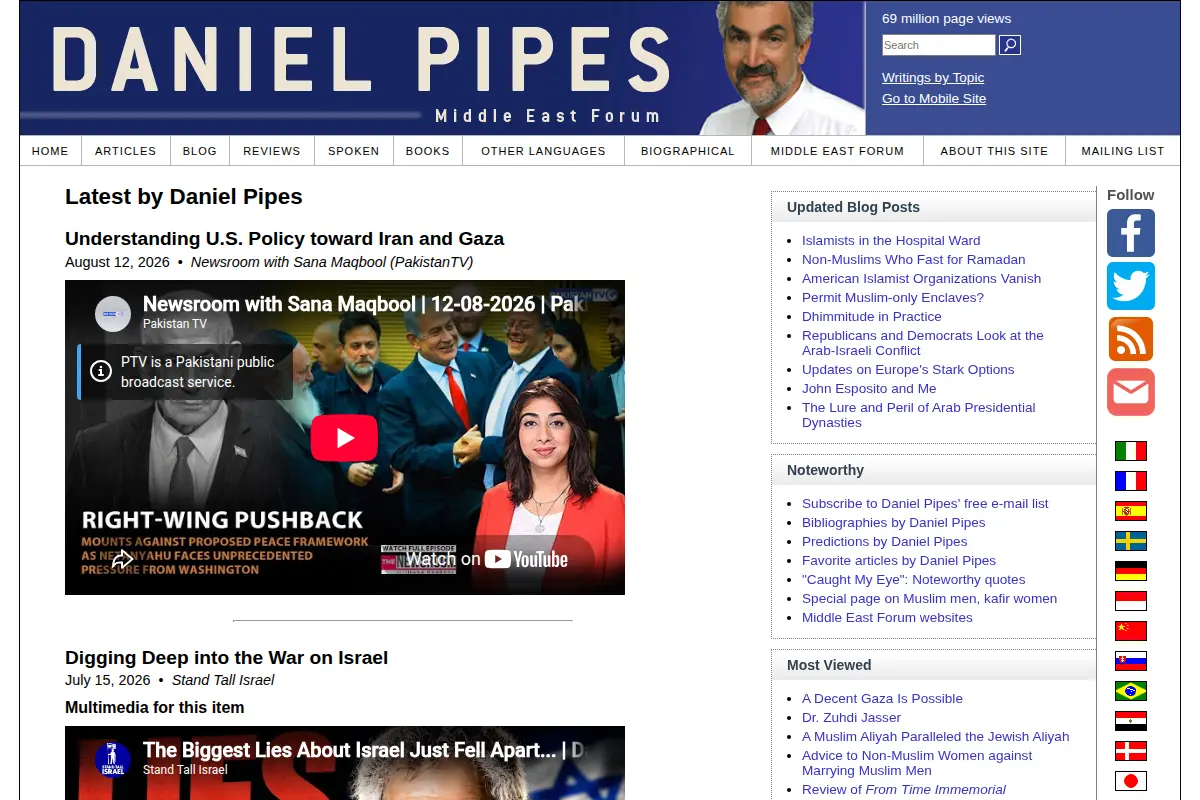Viewport: 1200px width, 800px height.
Task: Open "Caught My Eye": Noteworthy quotes link
Action: tap(913, 579)
